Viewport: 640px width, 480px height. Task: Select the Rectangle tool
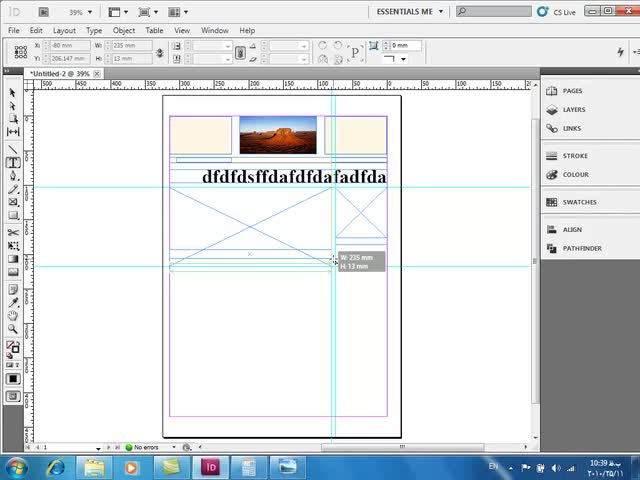(13, 215)
